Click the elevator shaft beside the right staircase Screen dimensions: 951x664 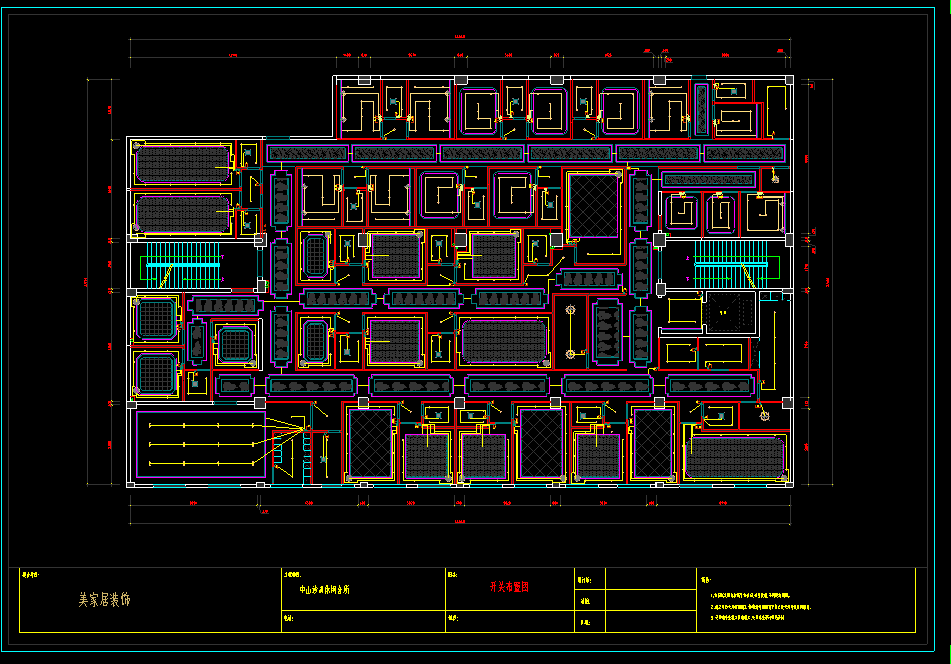coord(729,314)
